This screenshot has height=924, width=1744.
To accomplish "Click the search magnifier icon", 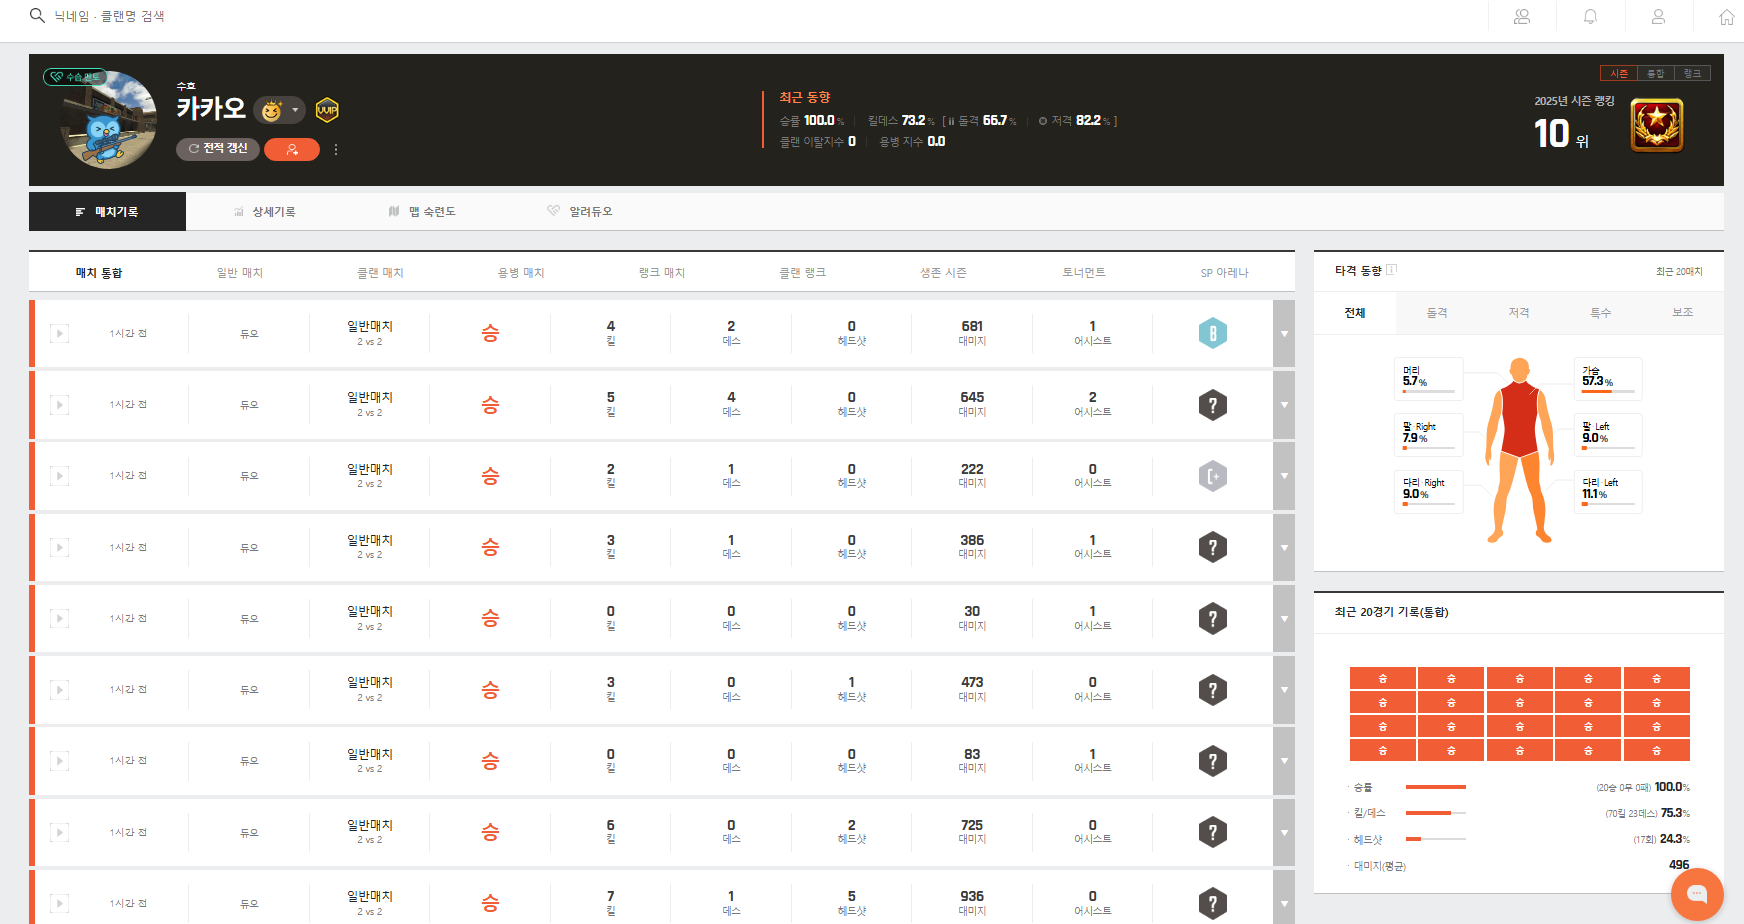I will click(x=37, y=16).
